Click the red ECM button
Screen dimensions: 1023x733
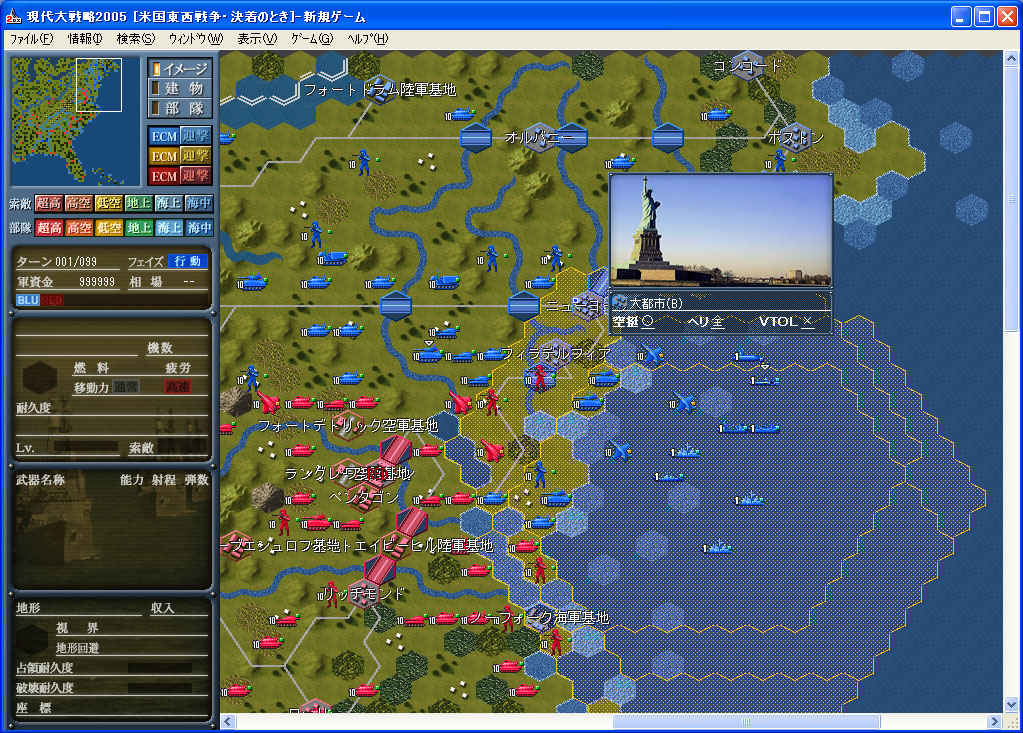(164, 176)
